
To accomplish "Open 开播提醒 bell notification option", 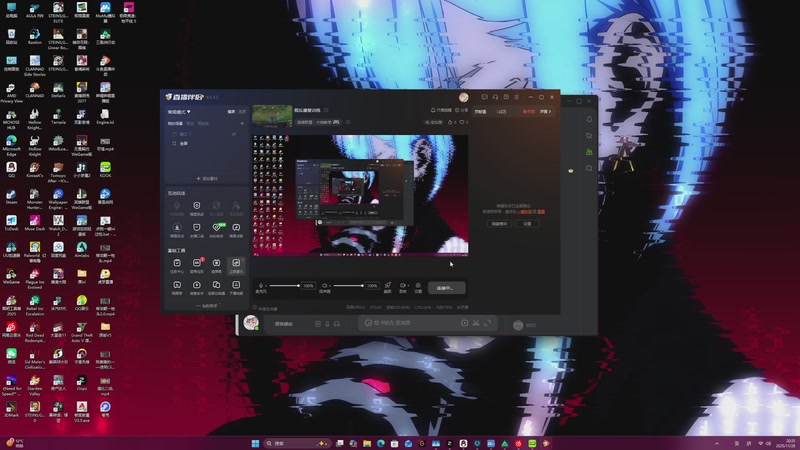I will coord(441,110).
